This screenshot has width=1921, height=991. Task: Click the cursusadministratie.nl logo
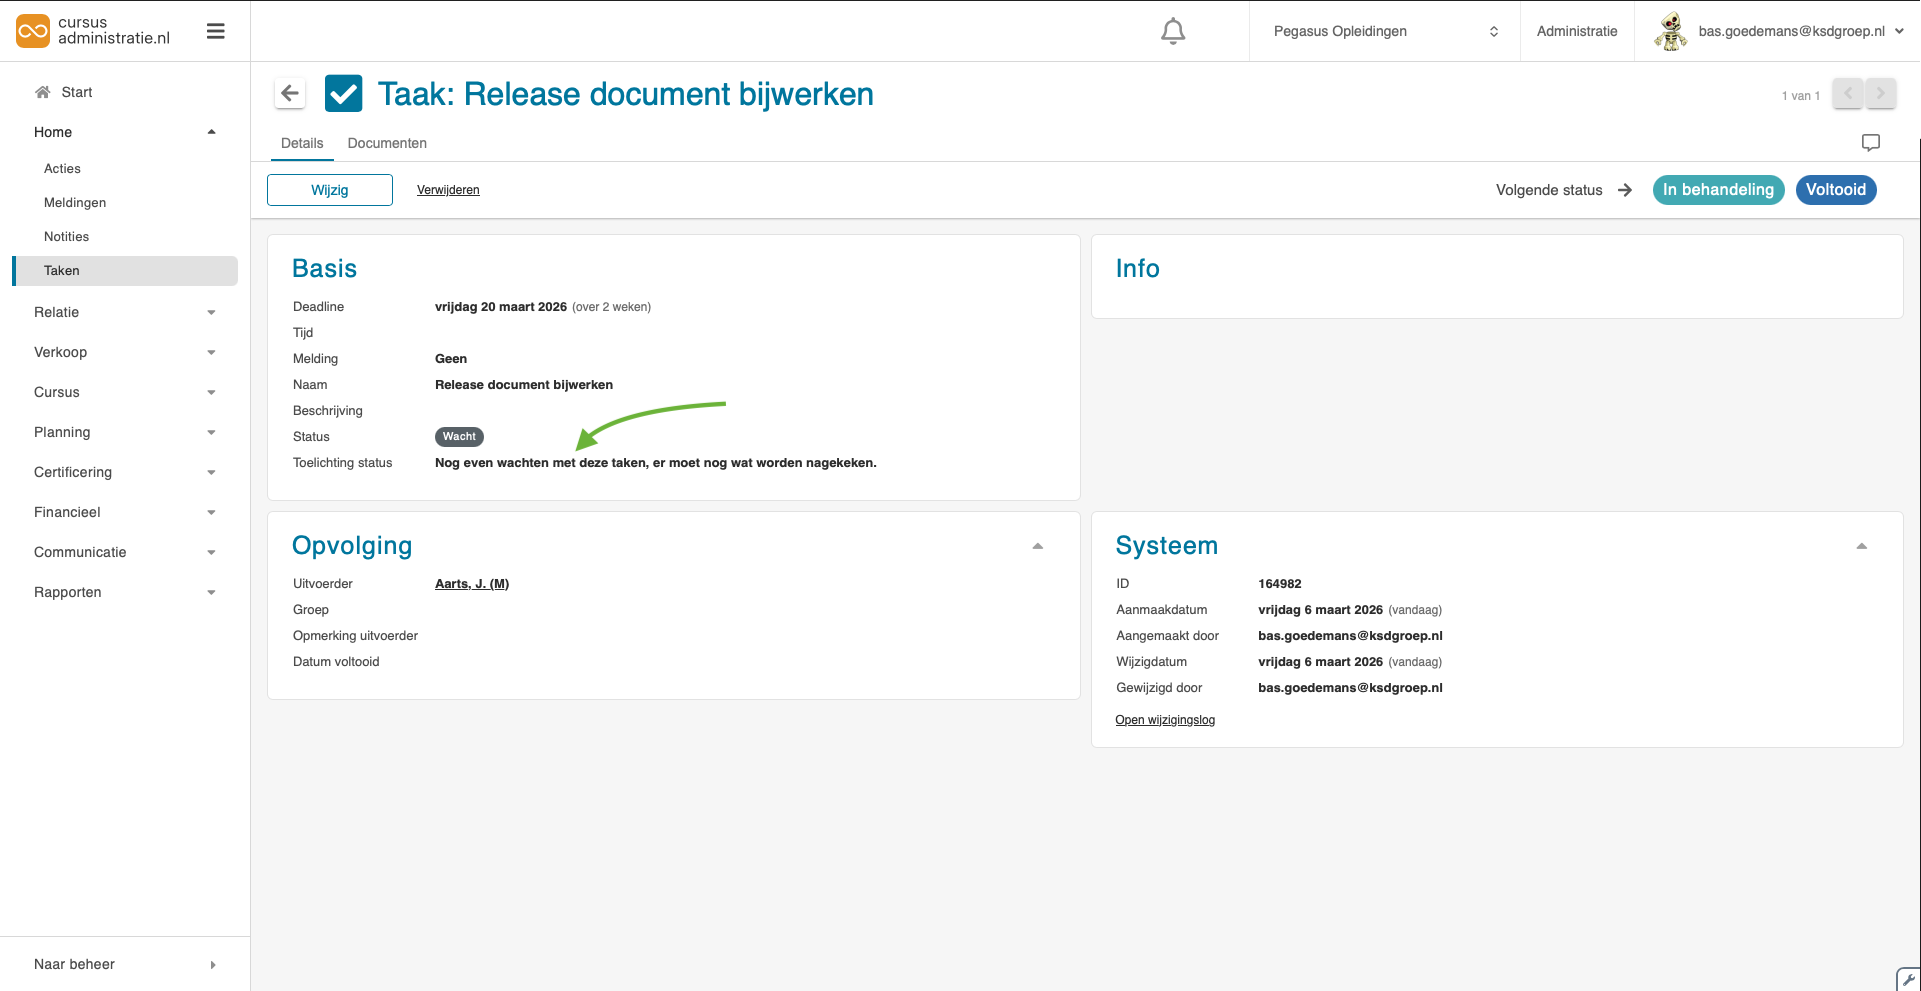pyautogui.click(x=93, y=31)
